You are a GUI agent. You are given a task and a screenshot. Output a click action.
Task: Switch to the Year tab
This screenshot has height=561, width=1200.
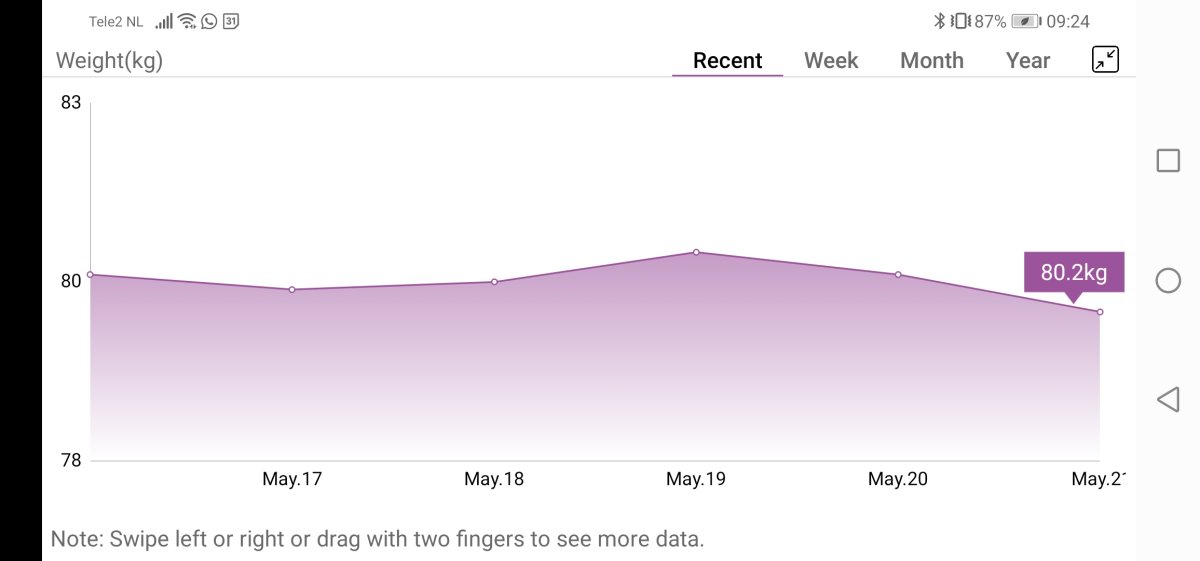1028,60
